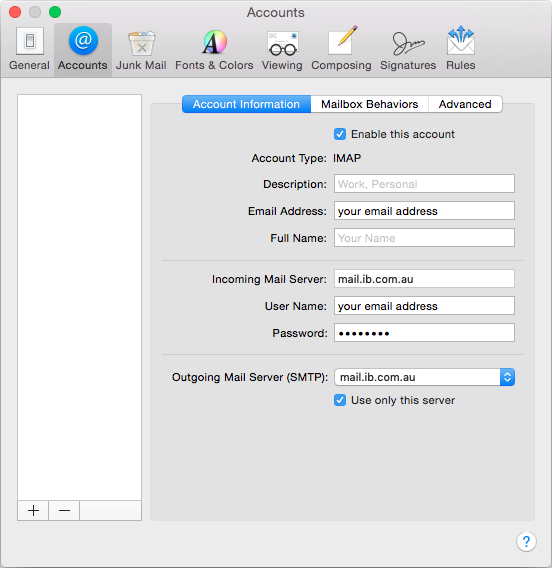Select the Account Information tab

(246, 104)
